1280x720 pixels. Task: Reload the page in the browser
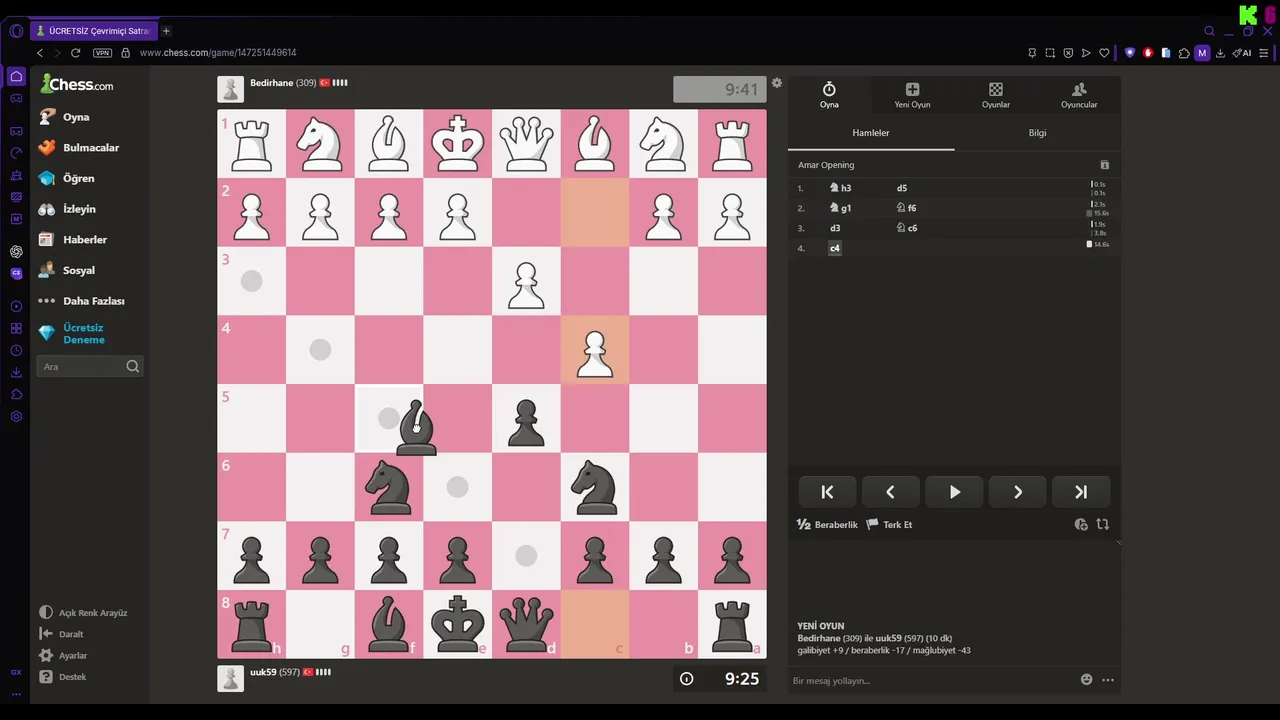tap(75, 53)
